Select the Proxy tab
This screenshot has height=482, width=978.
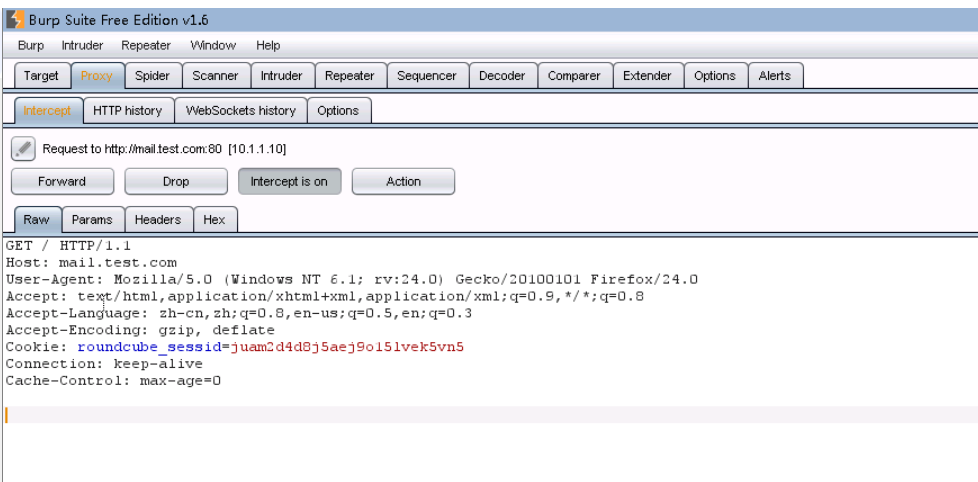tap(97, 75)
